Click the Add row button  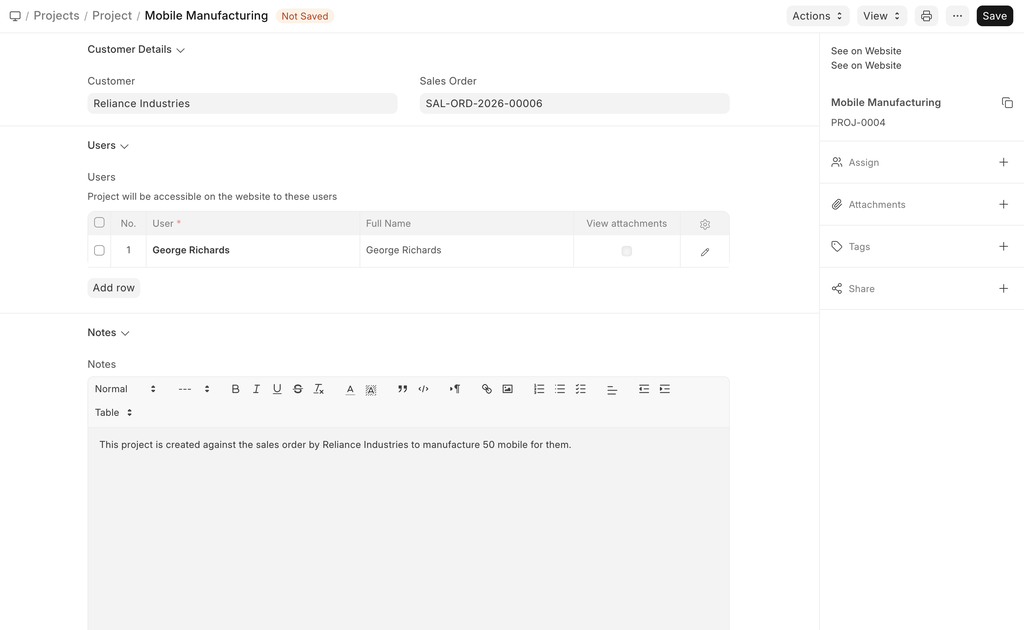click(114, 288)
